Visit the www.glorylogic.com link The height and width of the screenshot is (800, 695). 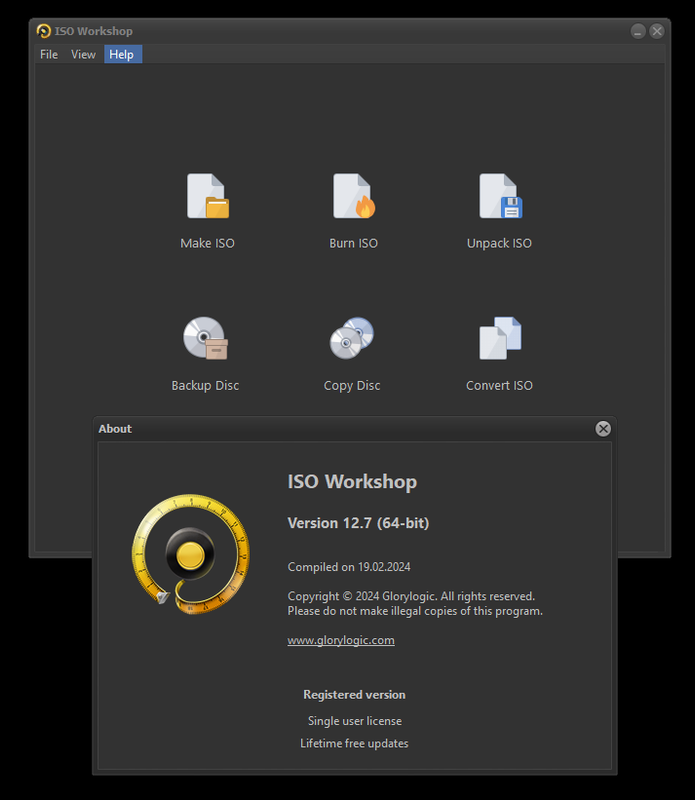[x=341, y=640]
